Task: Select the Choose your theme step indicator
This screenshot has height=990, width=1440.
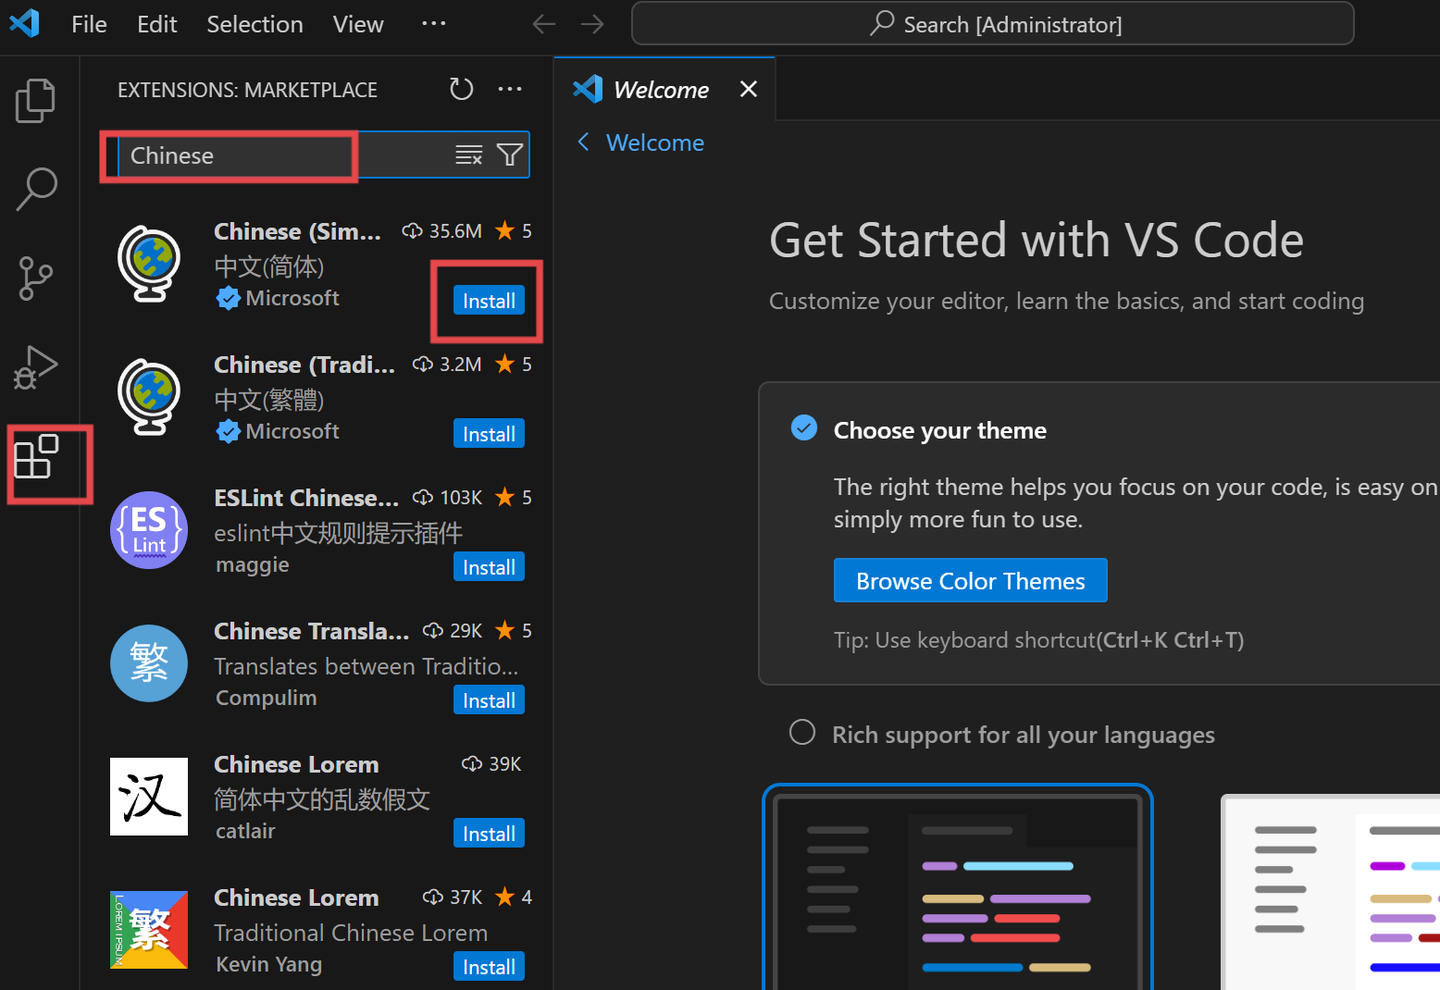Action: pyautogui.click(x=804, y=428)
